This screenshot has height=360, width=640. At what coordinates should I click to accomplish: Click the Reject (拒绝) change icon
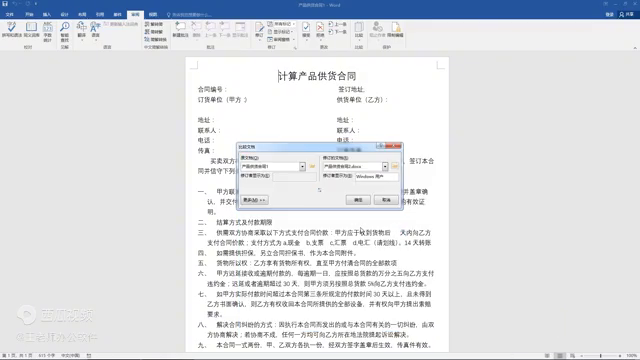pos(320,30)
